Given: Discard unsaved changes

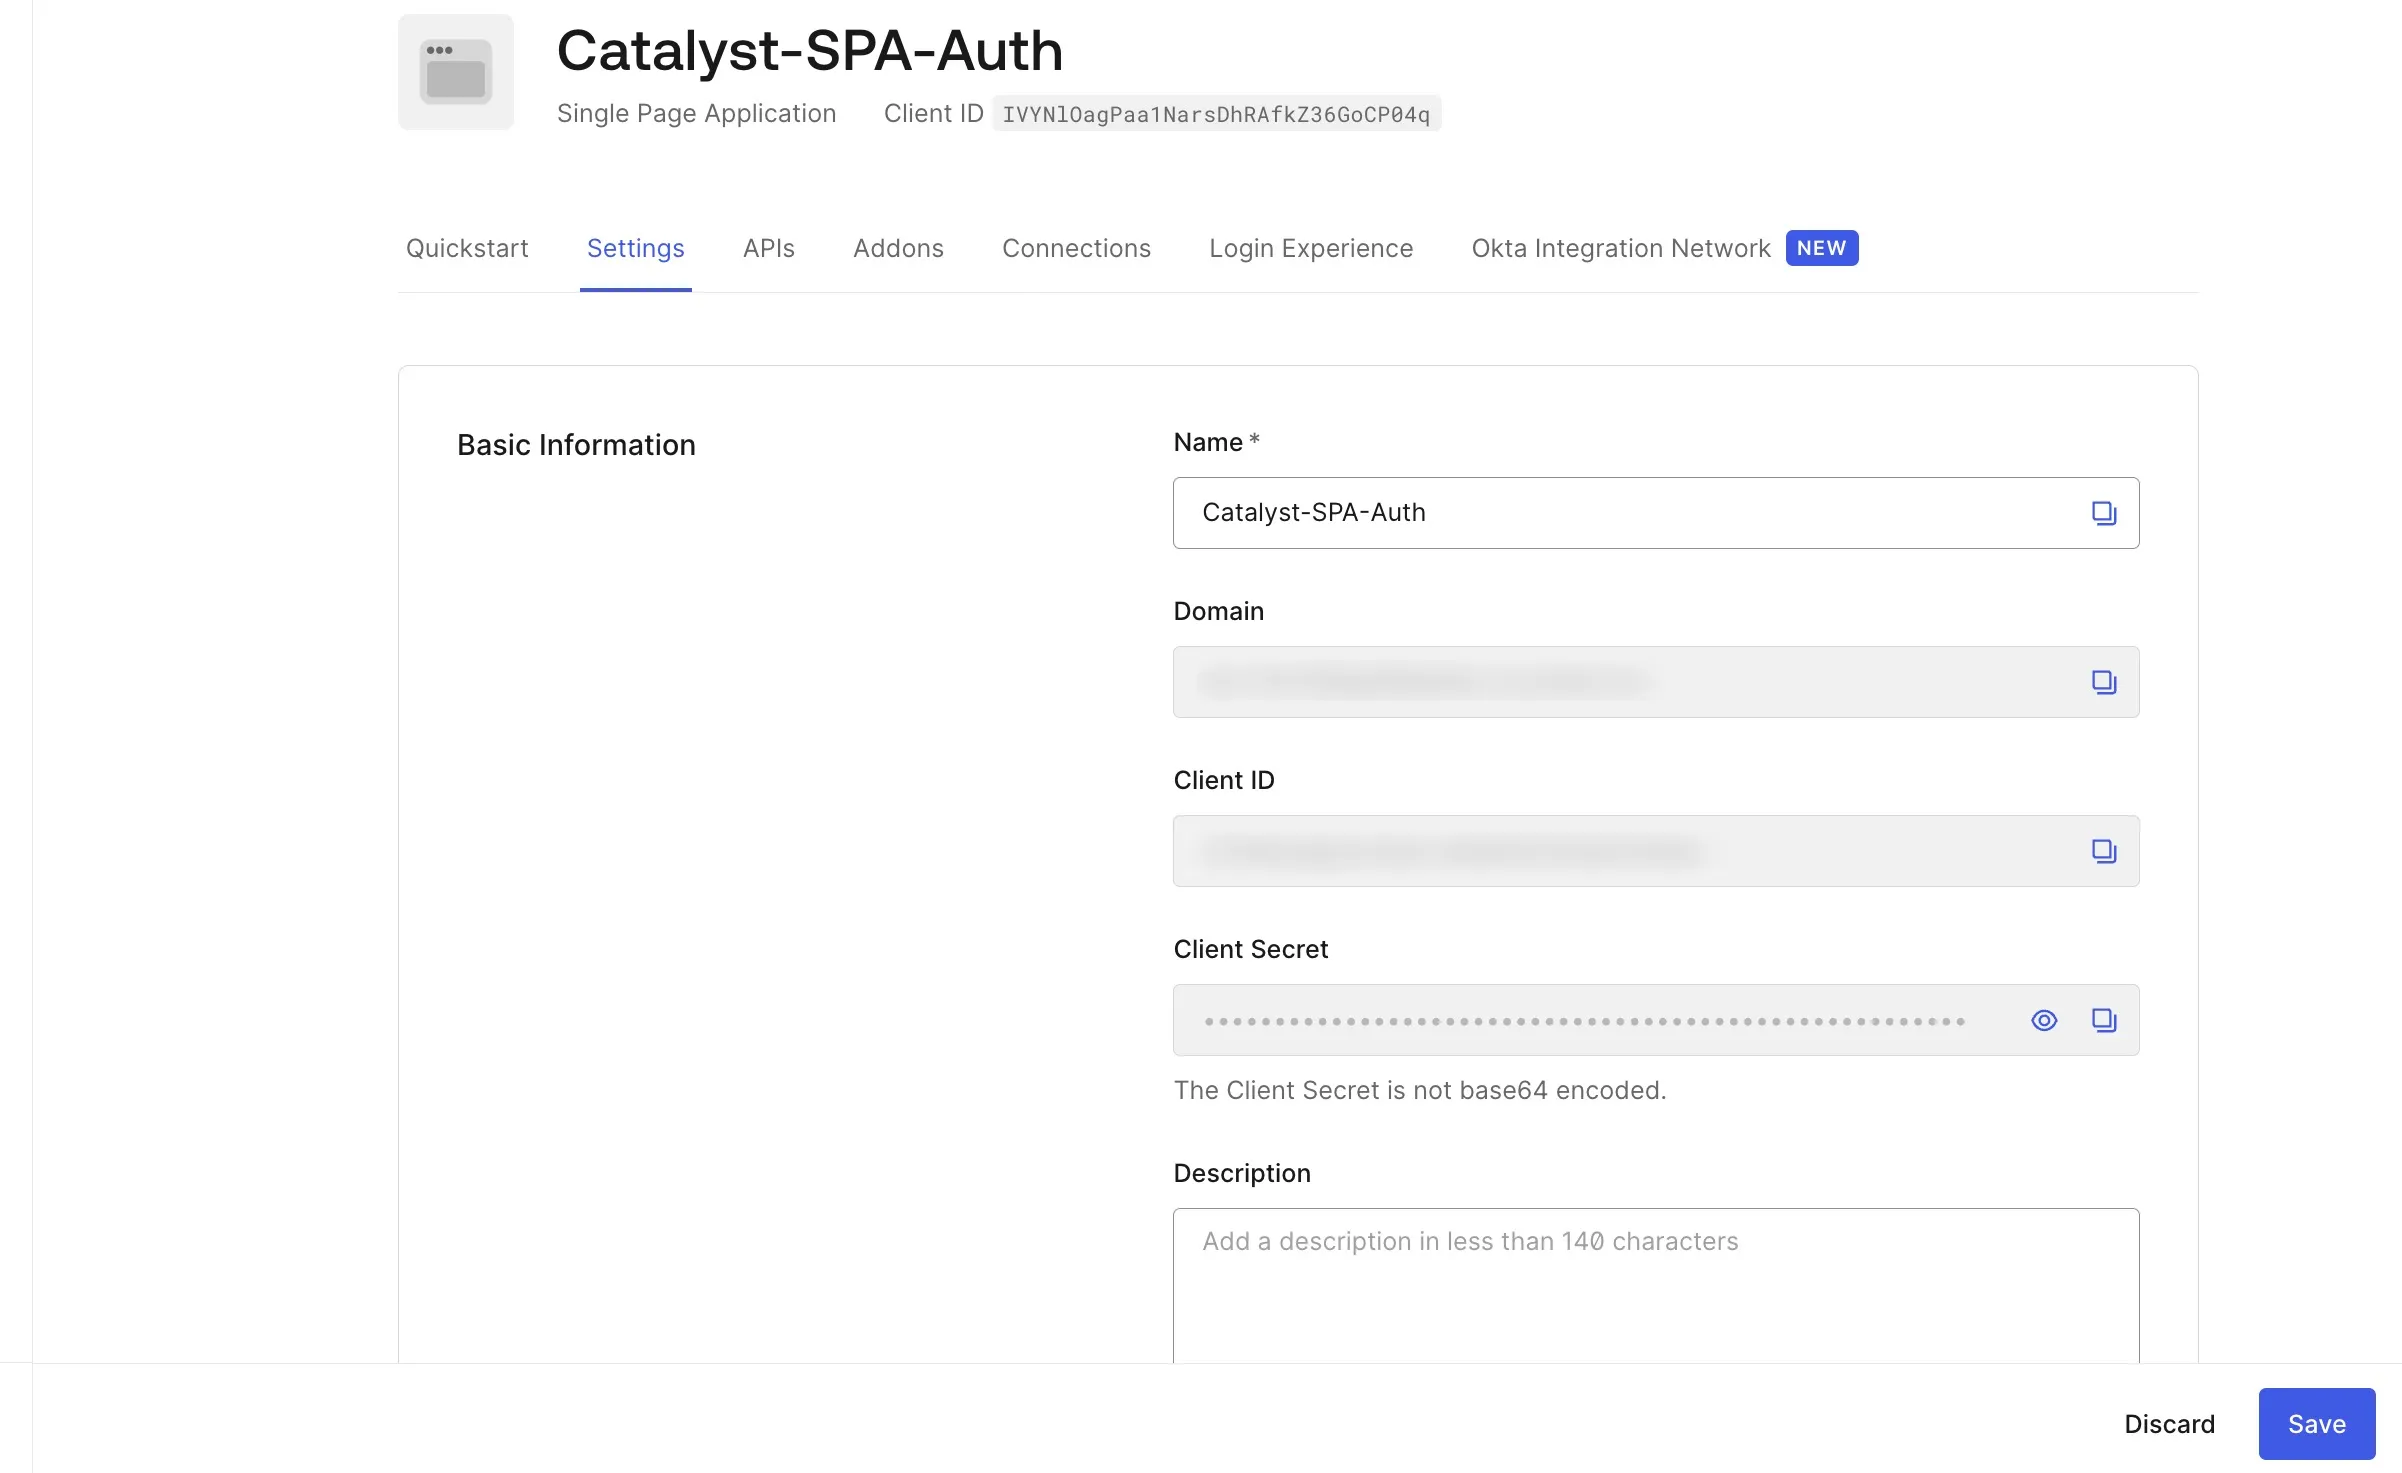Looking at the screenshot, I should pos(2169,1424).
